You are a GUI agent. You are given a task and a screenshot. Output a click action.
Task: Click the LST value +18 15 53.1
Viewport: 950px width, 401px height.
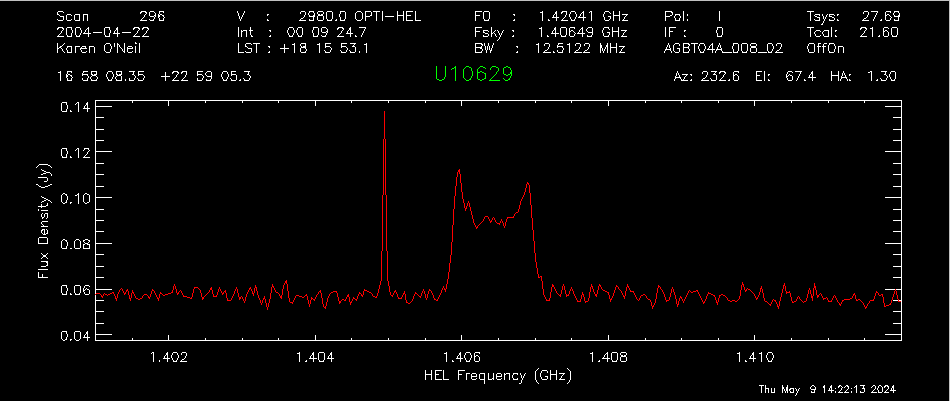pyautogui.click(x=323, y=47)
